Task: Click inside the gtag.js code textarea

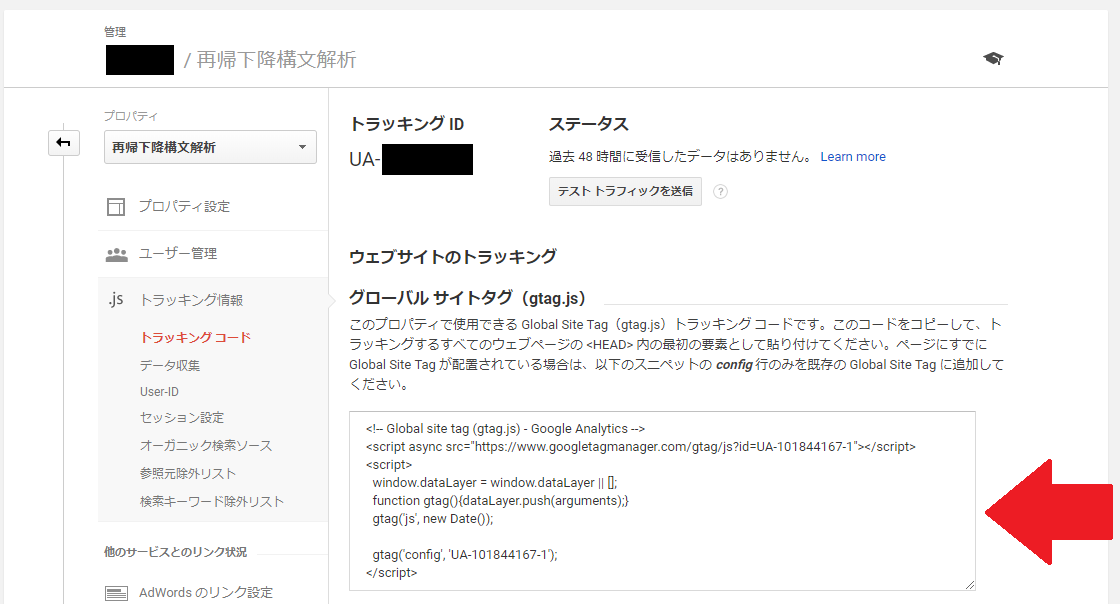Action: pyautogui.click(x=662, y=501)
